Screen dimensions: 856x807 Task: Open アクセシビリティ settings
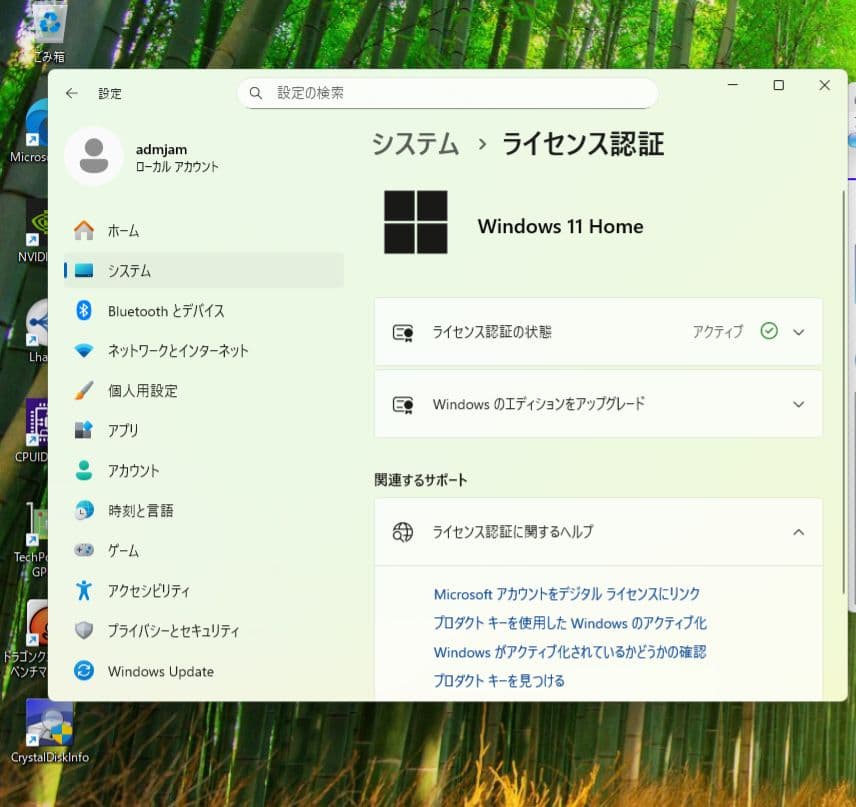point(148,591)
